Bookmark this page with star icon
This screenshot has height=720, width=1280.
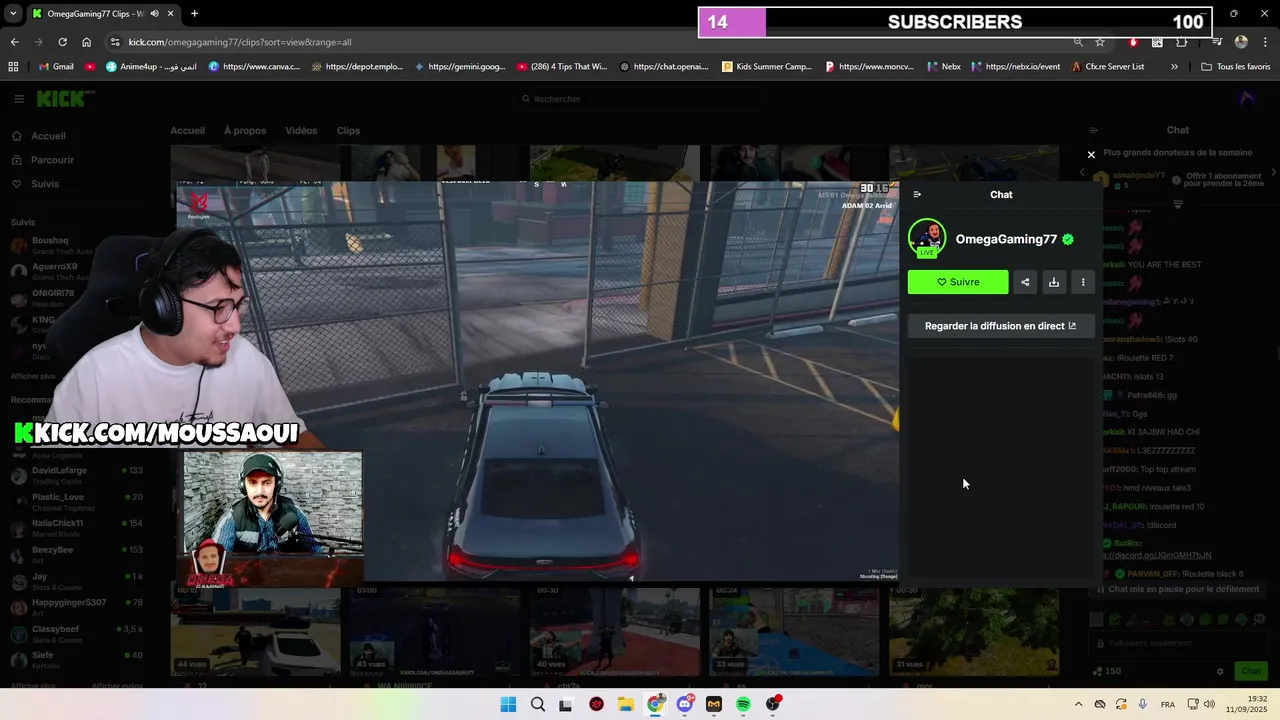[1100, 42]
